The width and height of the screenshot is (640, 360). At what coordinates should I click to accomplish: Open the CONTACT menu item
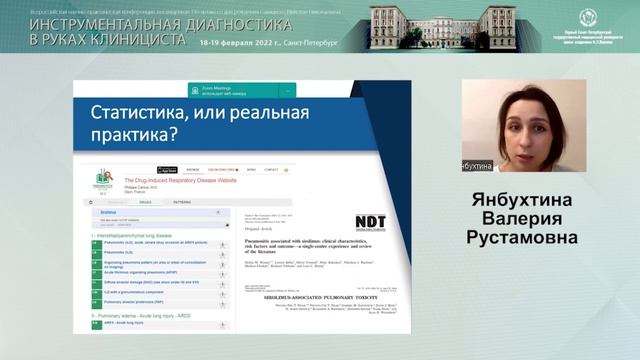coord(271,170)
